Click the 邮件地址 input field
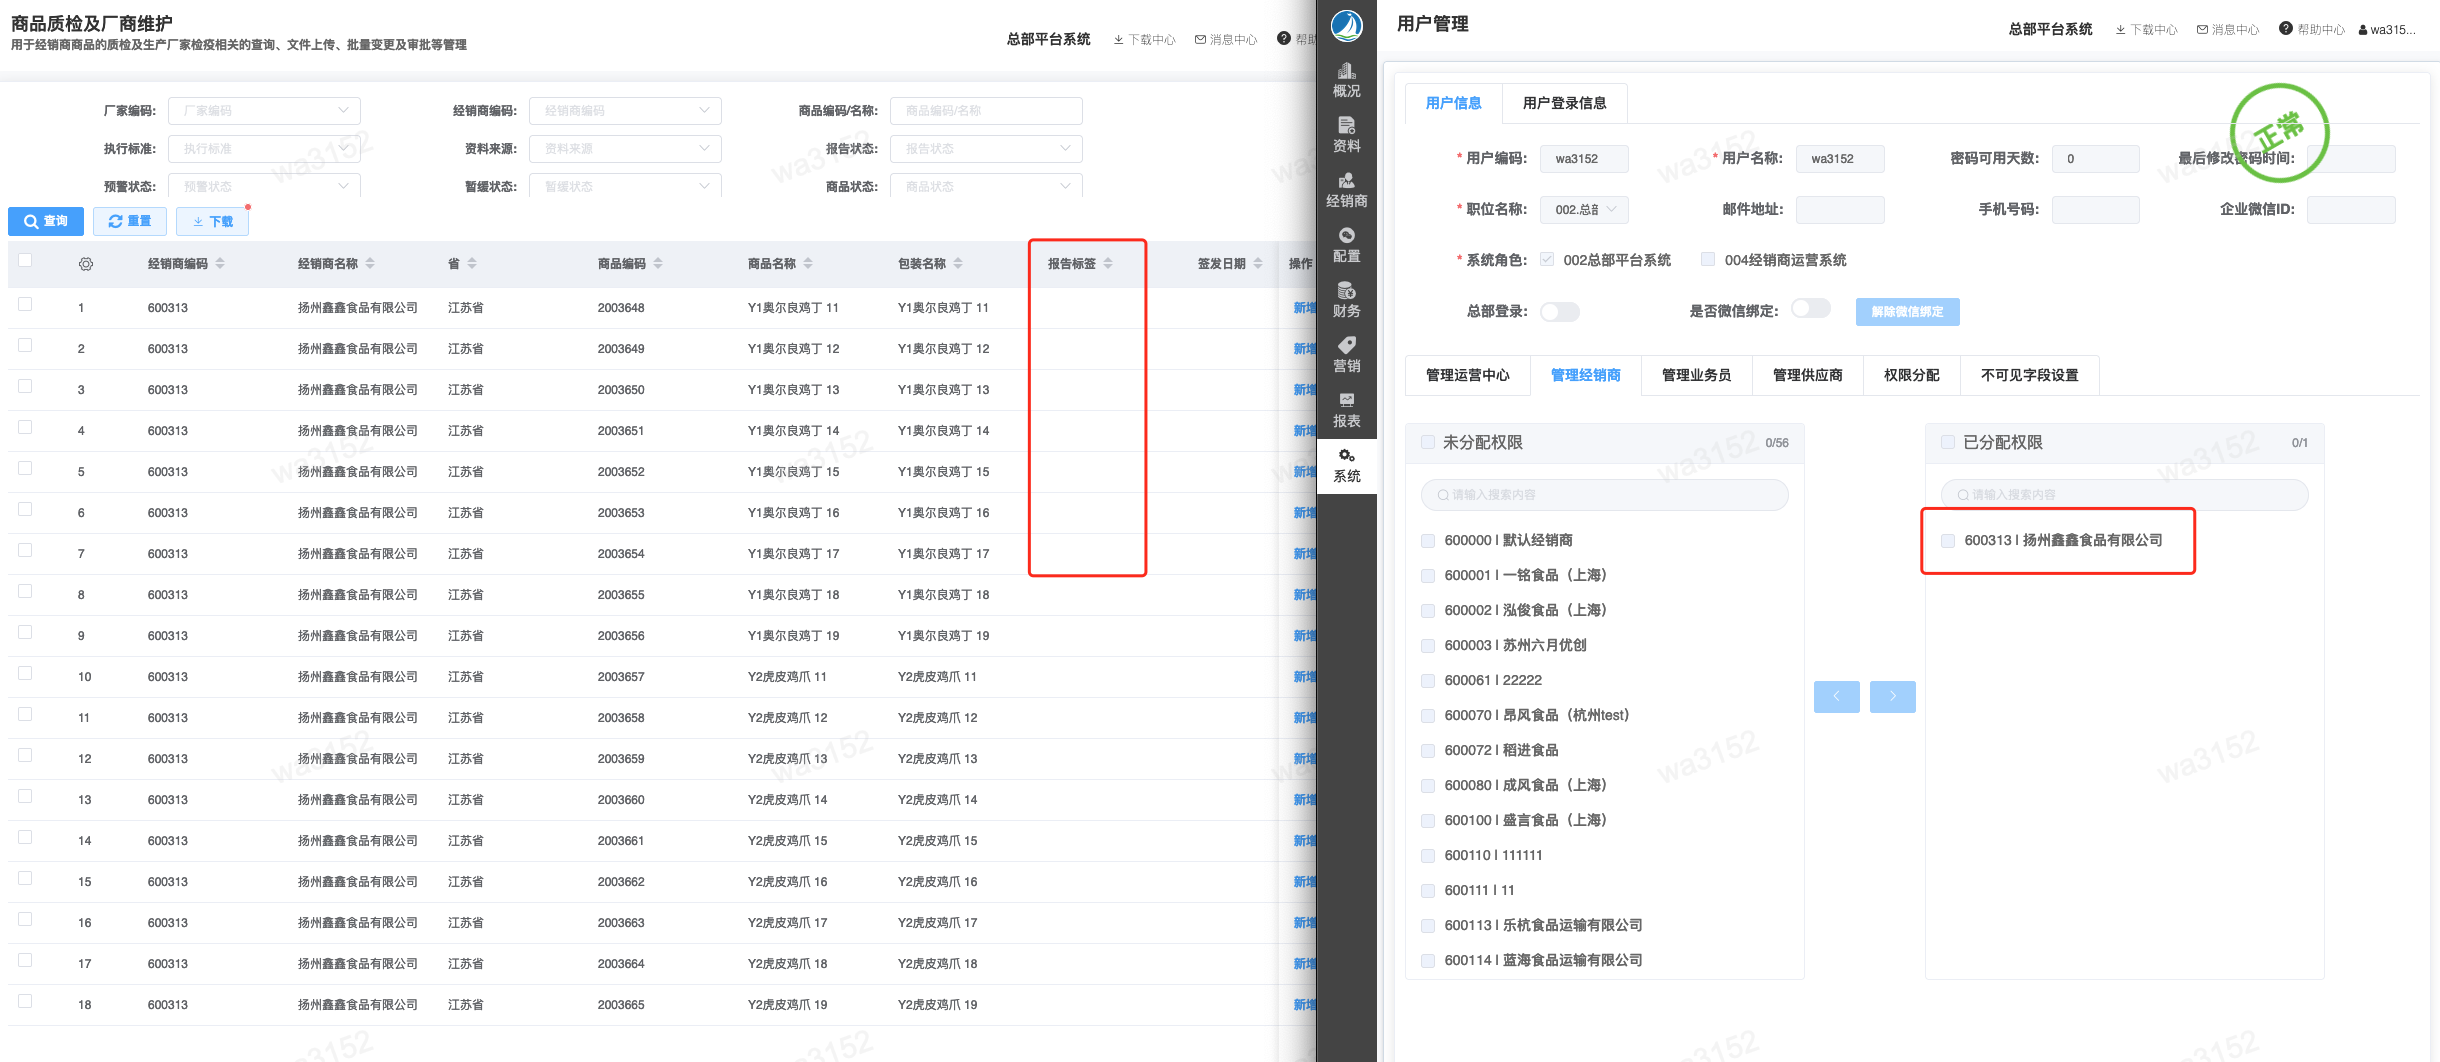This screenshot has width=2440, height=1062. [1840, 210]
